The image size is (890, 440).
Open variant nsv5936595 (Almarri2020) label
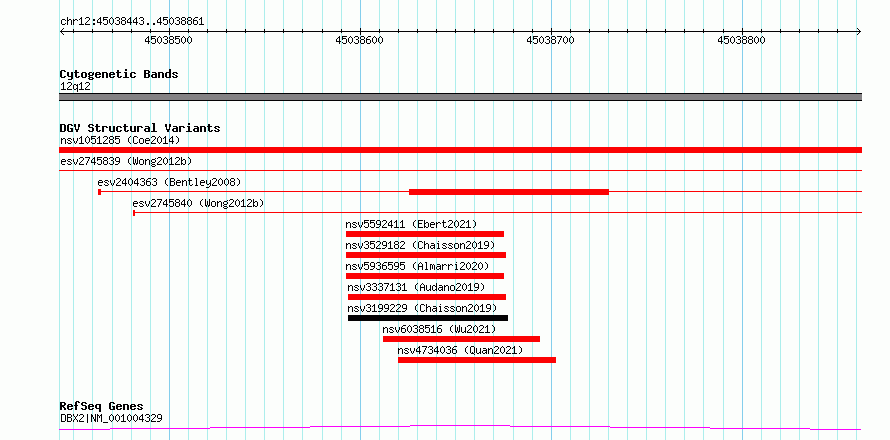click(417, 266)
